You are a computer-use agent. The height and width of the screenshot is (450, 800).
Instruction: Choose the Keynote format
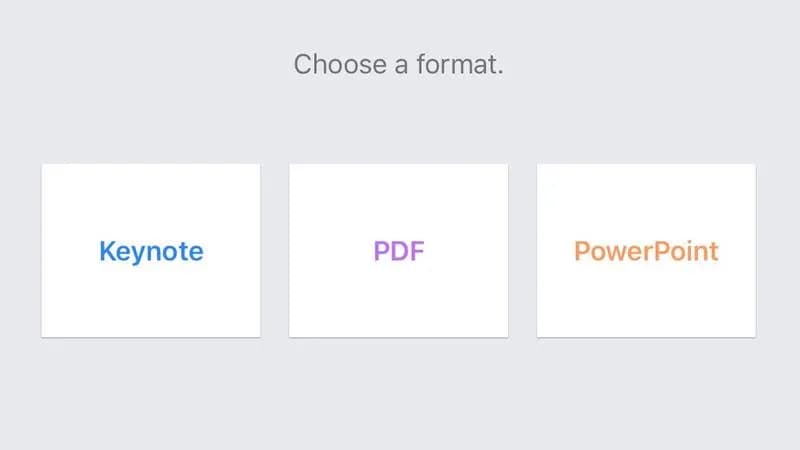[x=150, y=250]
